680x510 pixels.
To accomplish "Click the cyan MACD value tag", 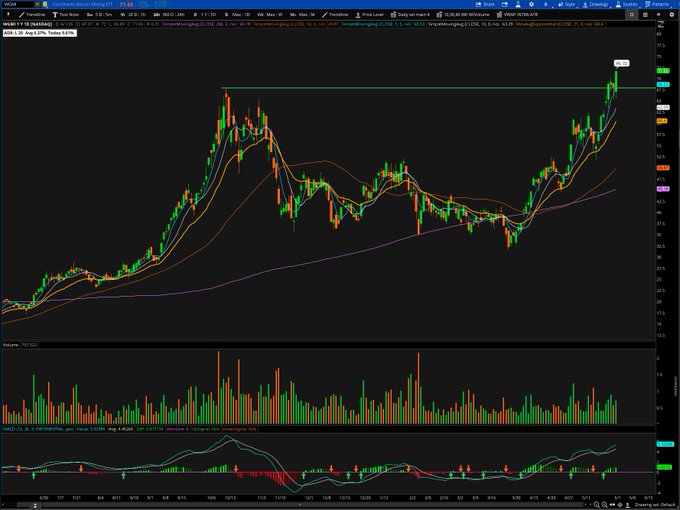I will click(x=665, y=444).
